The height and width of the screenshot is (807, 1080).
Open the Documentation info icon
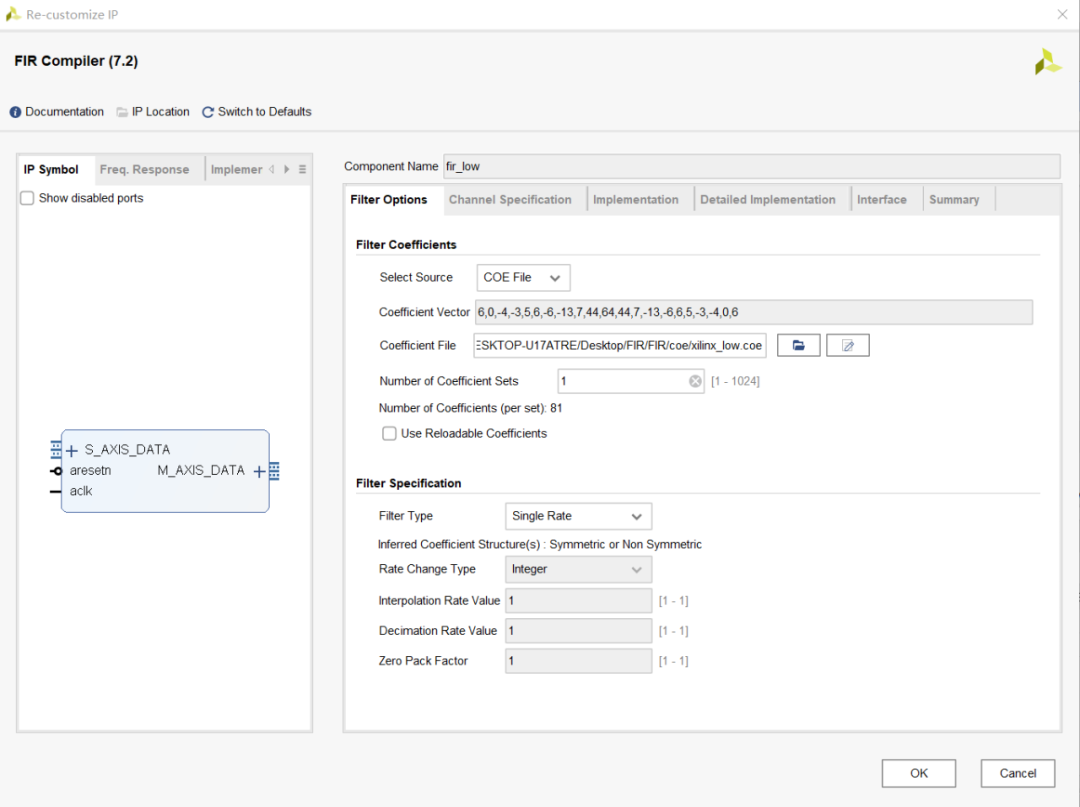coord(15,112)
